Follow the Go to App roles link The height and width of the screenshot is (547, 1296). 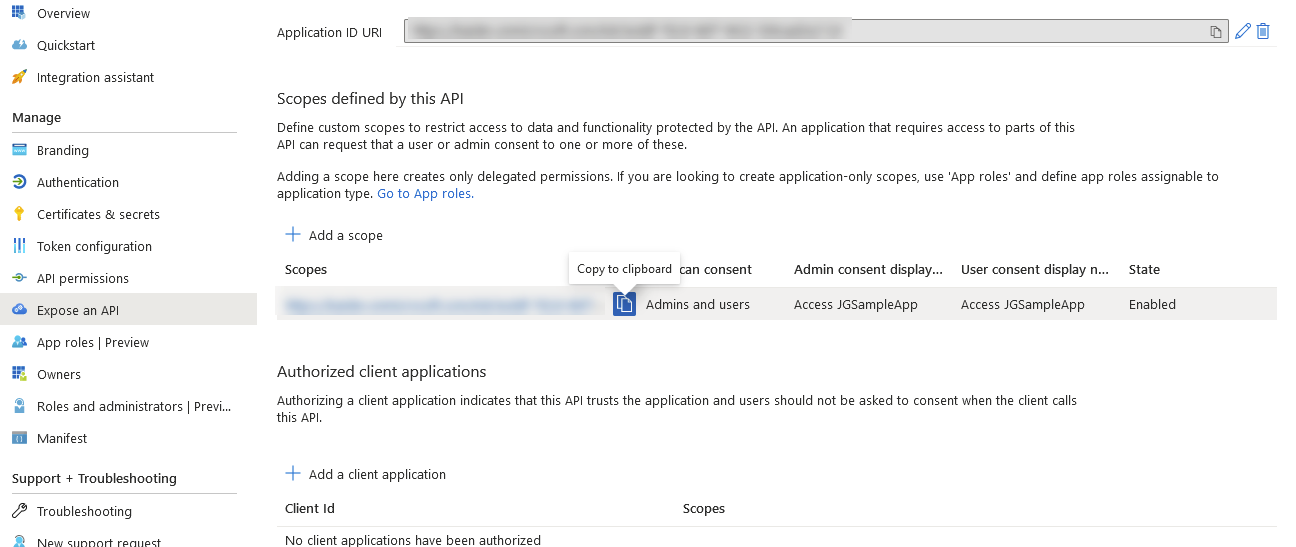tap(425, 194)
